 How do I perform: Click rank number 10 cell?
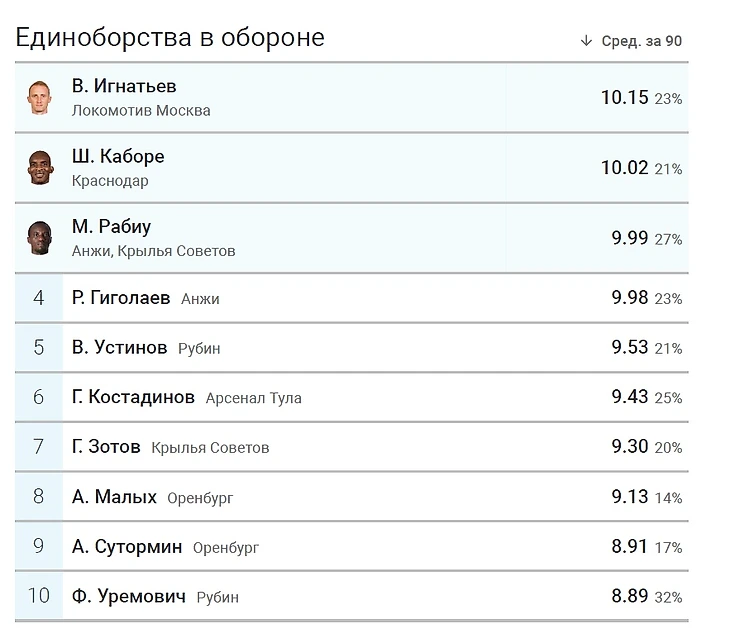pyautogui.click(x=39, y=596)
